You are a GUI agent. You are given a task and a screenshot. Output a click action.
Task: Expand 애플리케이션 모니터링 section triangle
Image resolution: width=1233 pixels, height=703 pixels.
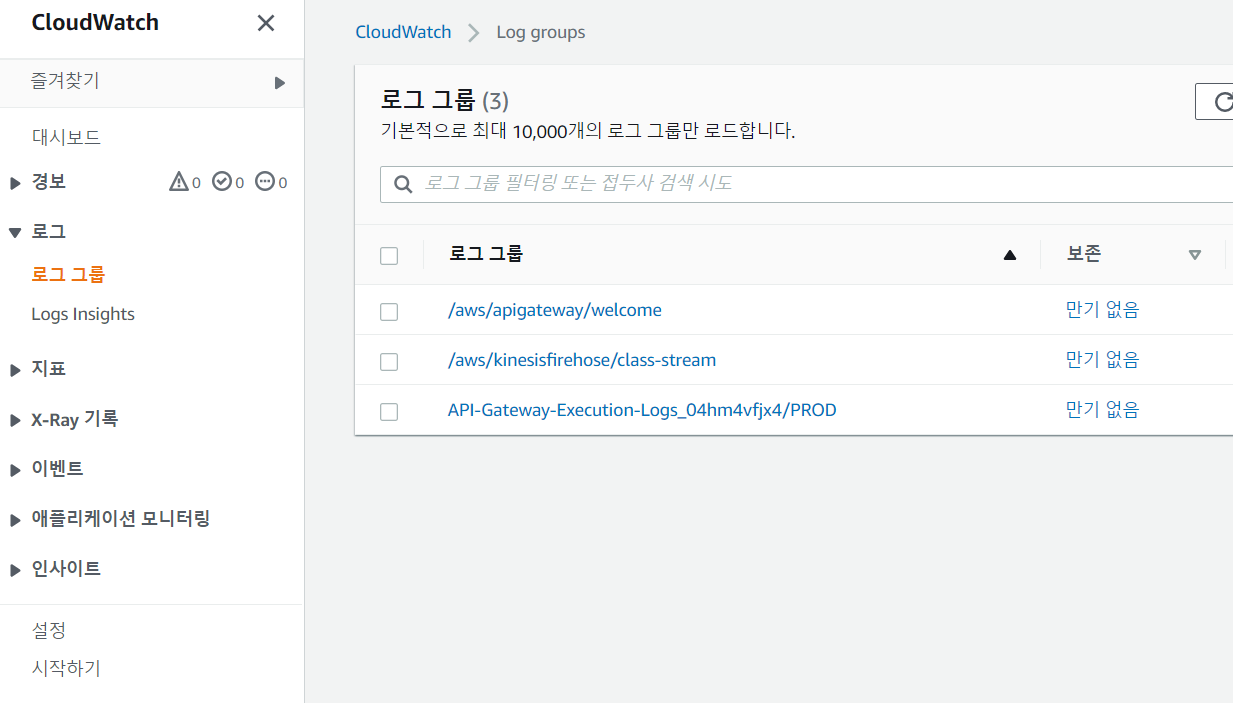coord(15,520)
